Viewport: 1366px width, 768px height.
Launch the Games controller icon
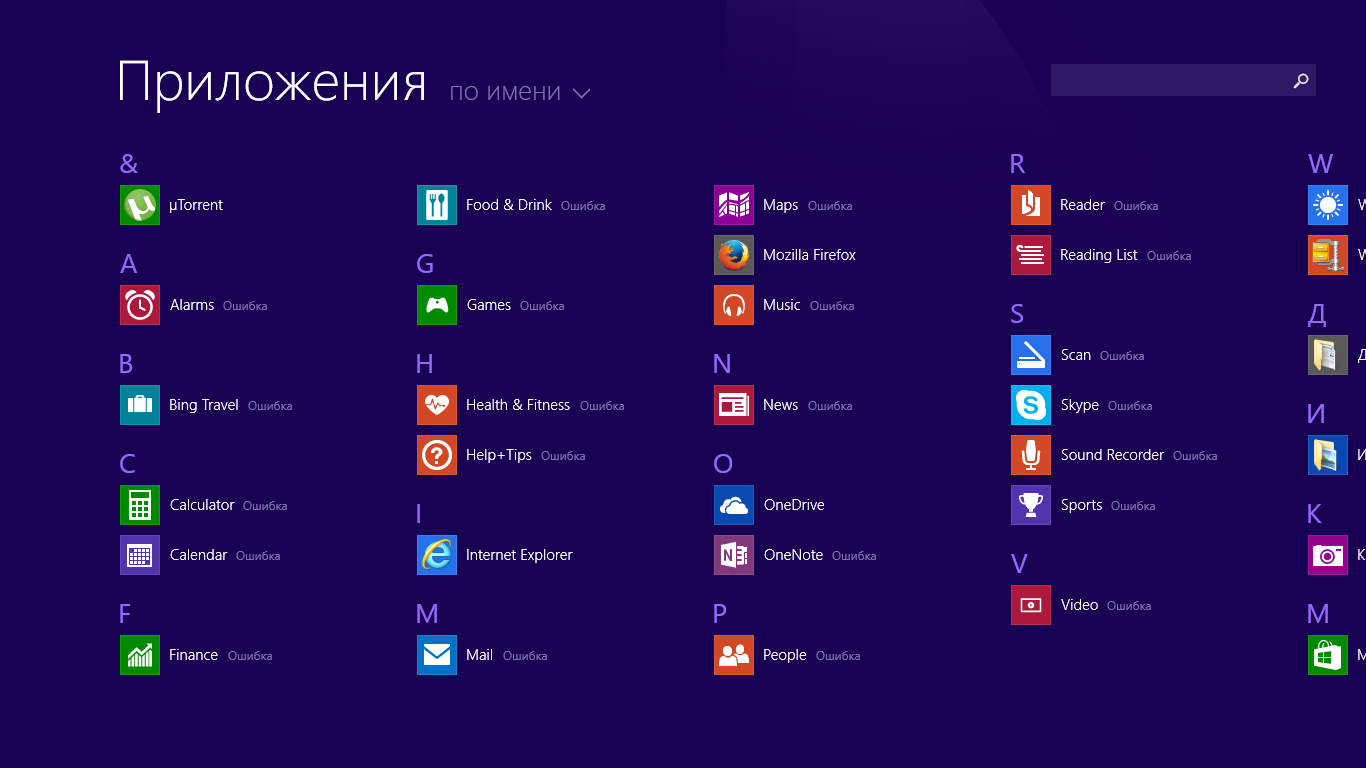pyautogui.click(x=437, y=305)
